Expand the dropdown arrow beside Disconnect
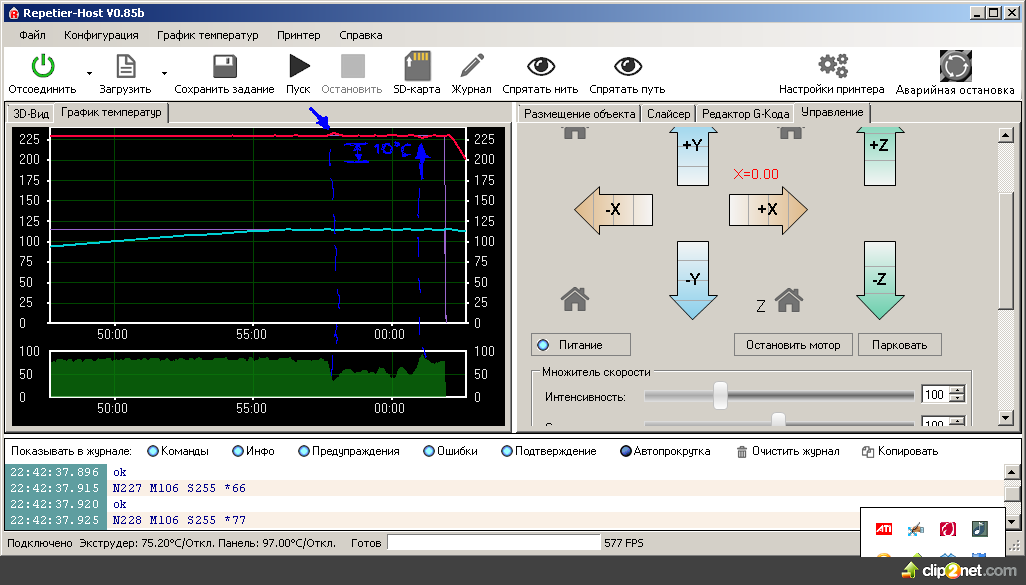 coord(89,73)
